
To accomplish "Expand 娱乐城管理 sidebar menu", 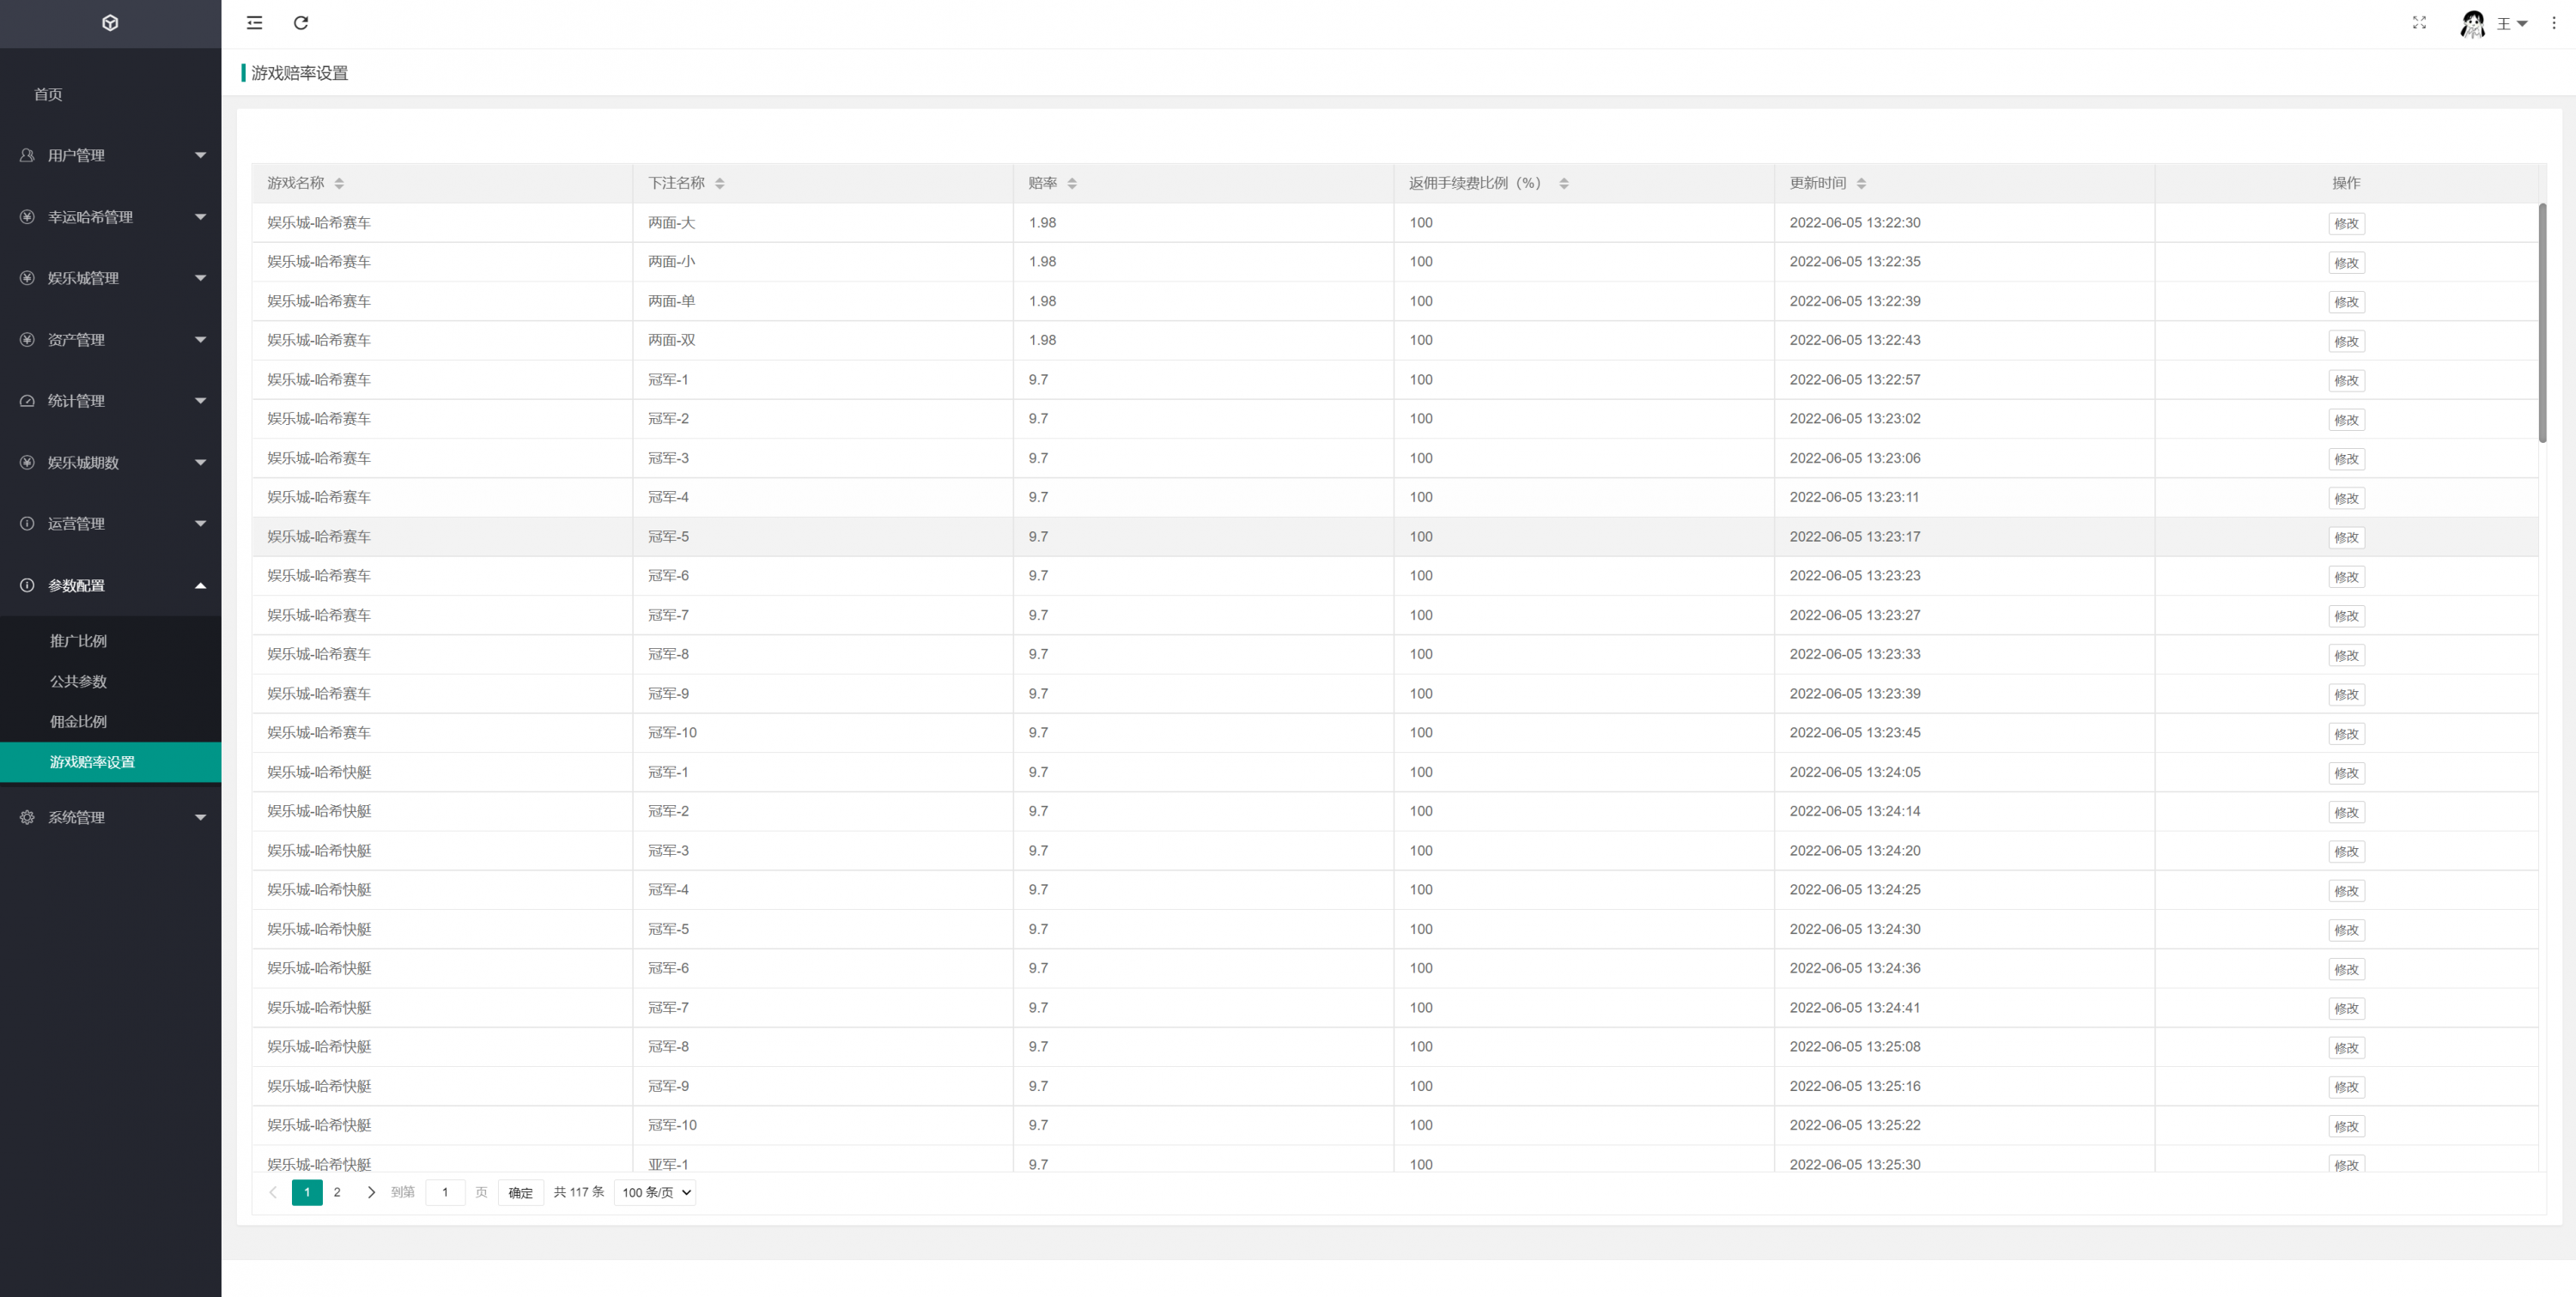I will point(110,278).
